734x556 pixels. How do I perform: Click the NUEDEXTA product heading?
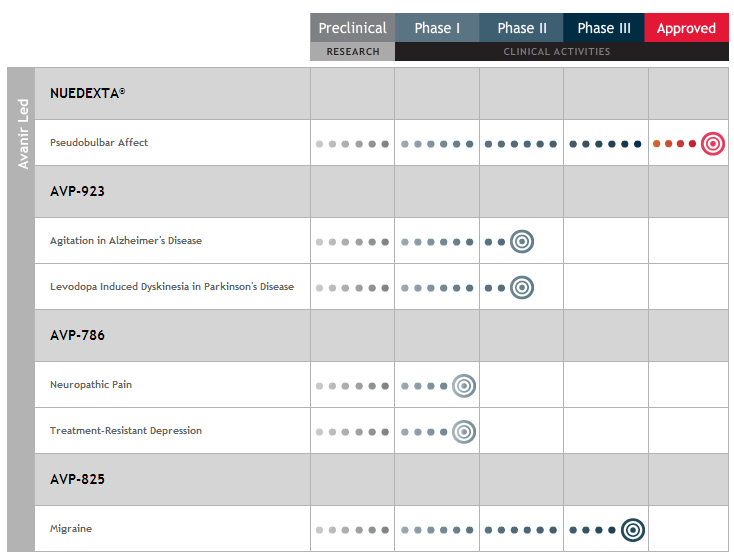(88, 93)
